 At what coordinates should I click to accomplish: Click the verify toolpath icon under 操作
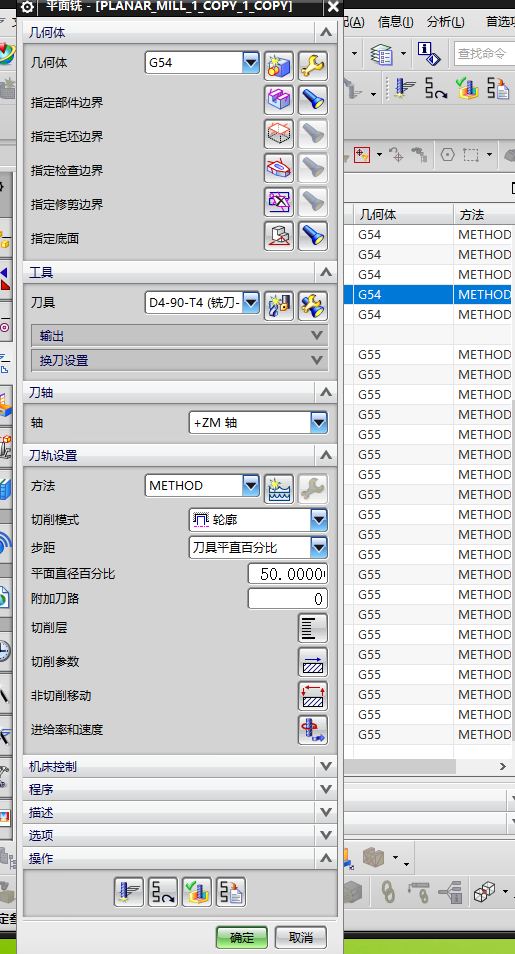tap(197, 893)
